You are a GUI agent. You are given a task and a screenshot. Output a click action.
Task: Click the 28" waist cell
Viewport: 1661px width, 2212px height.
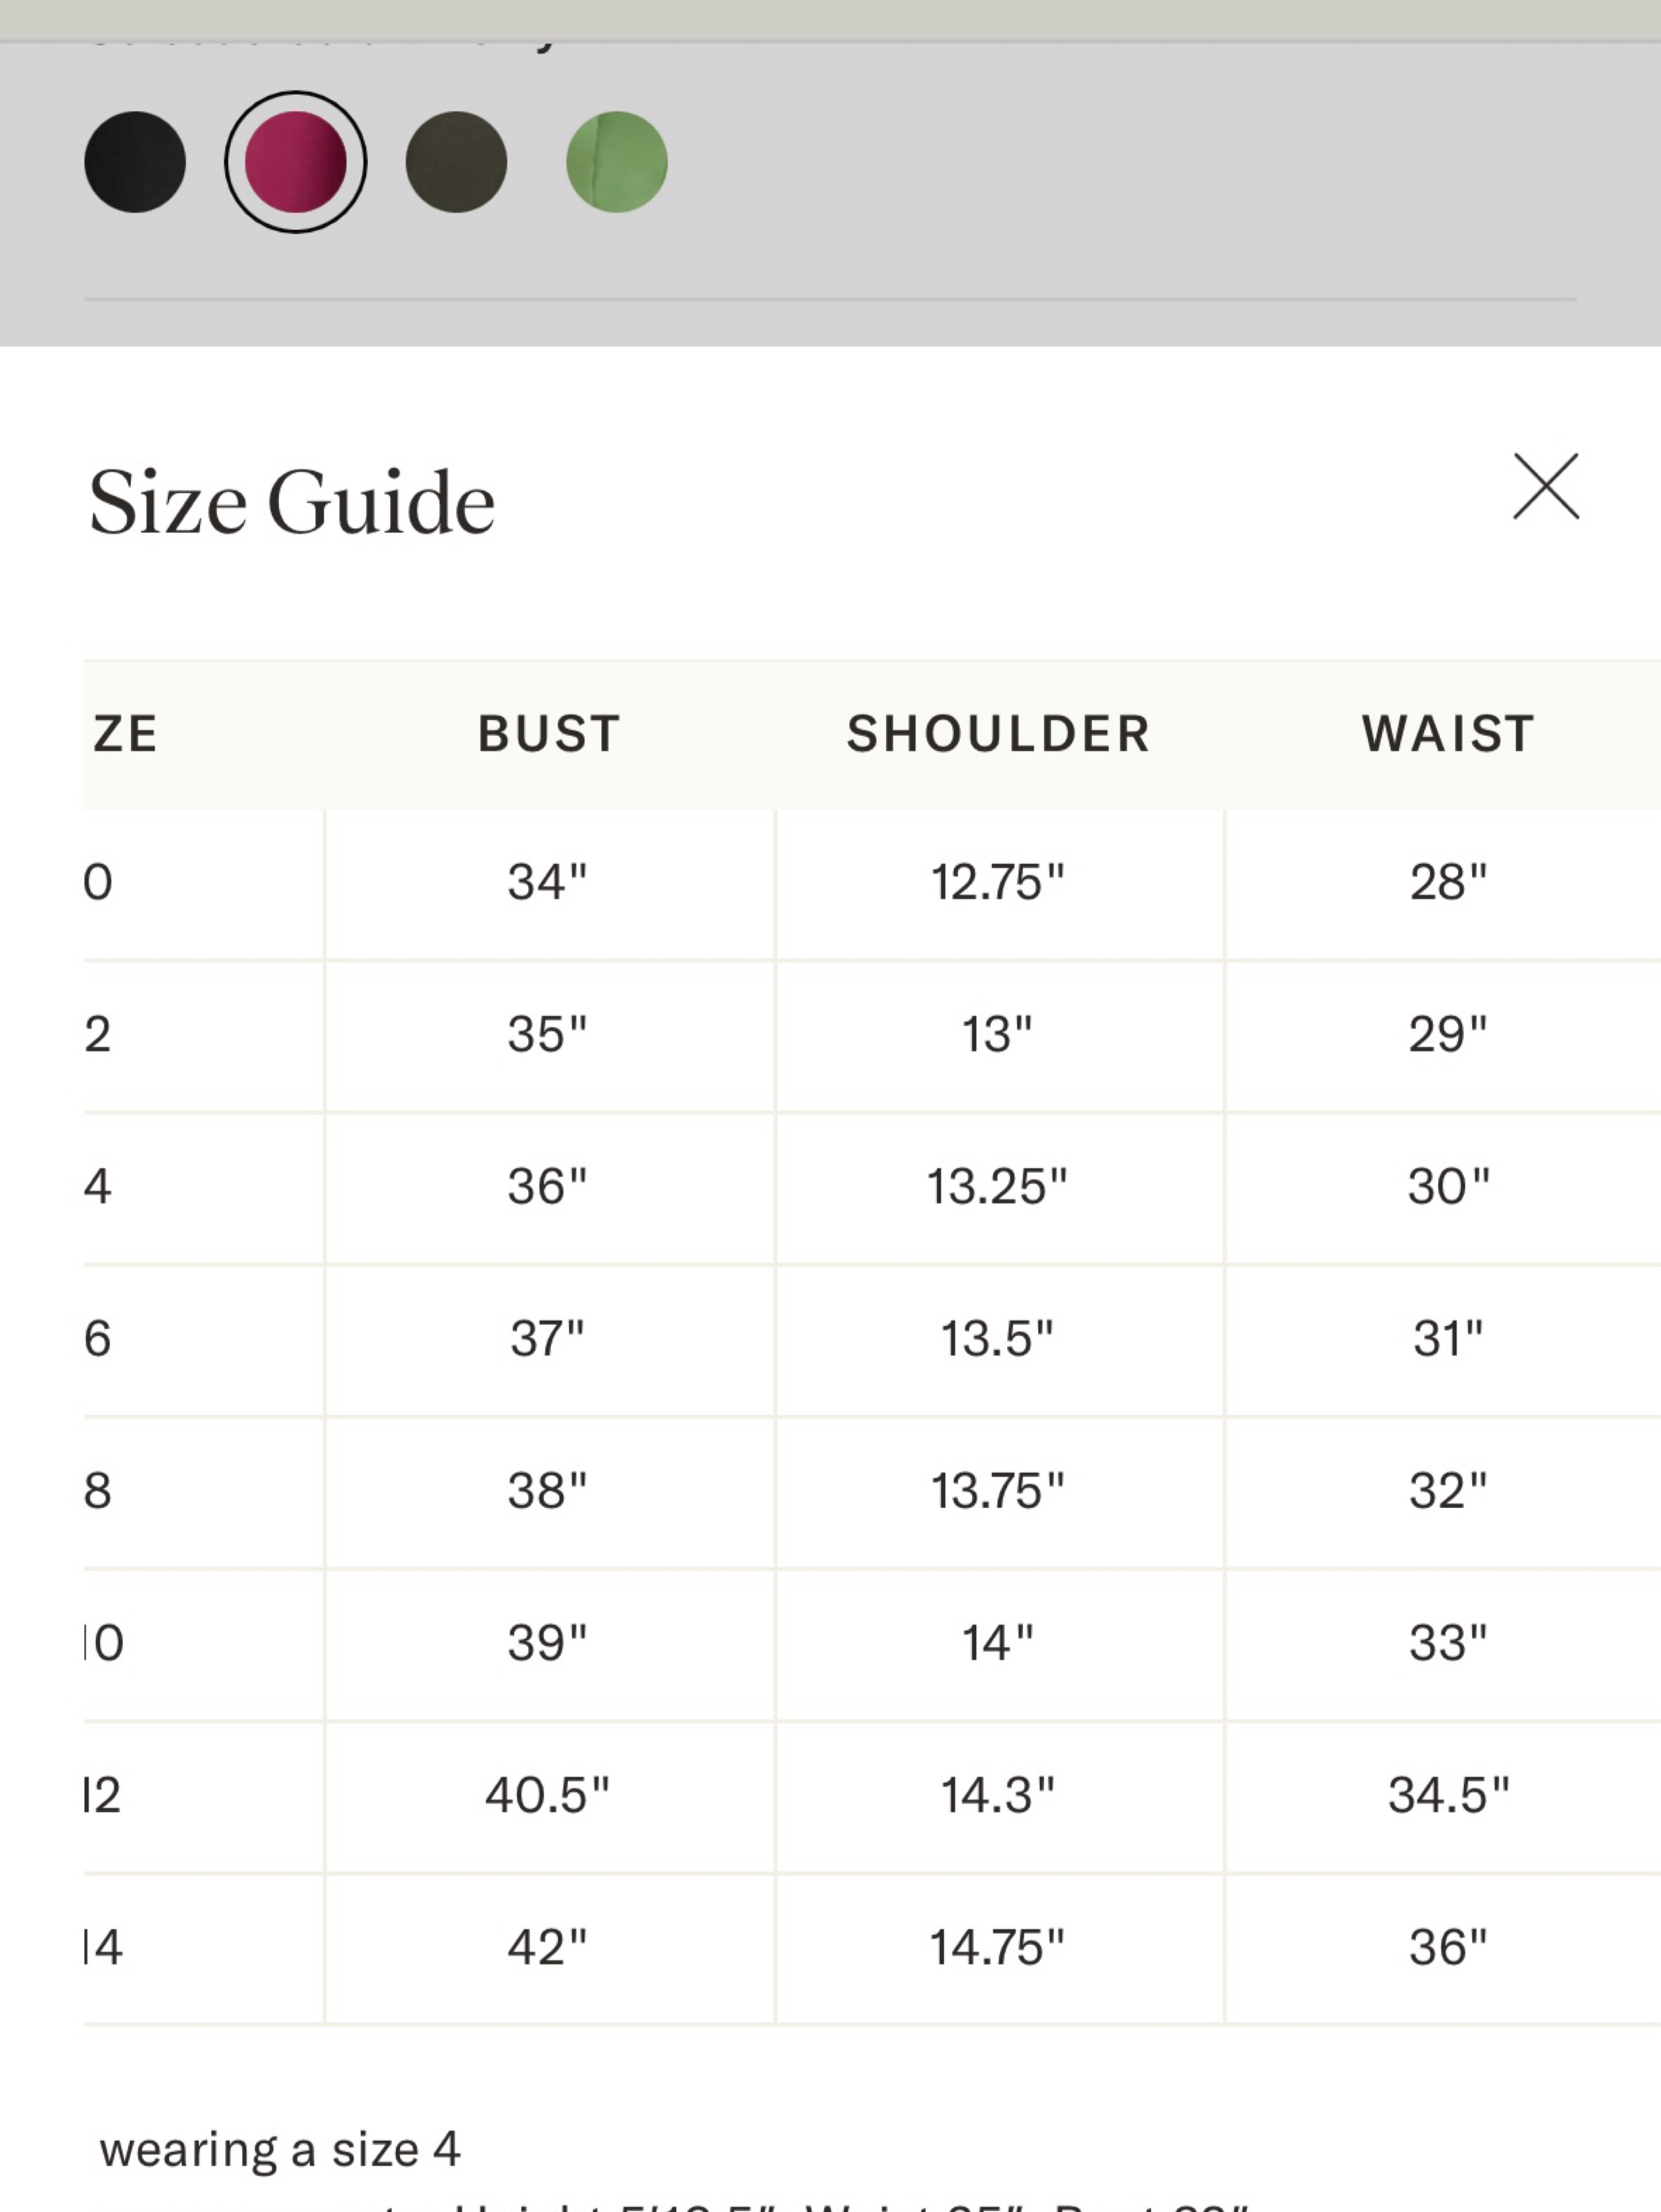click(1449, 883)
